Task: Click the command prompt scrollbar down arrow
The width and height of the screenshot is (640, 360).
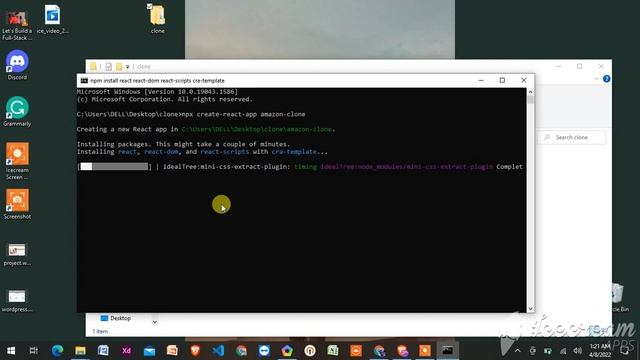Action: click(x=530, y=309)
